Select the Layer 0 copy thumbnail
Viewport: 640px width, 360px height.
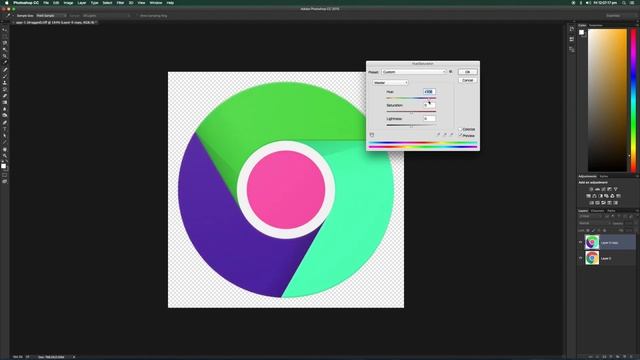[592, 242]
